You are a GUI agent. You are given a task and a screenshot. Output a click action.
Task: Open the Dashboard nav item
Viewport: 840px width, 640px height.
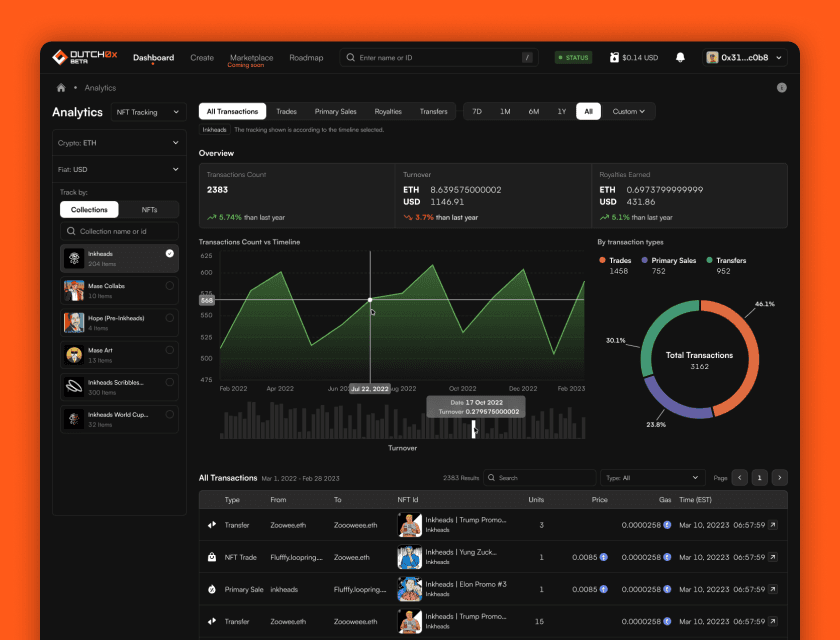[153, 57]
